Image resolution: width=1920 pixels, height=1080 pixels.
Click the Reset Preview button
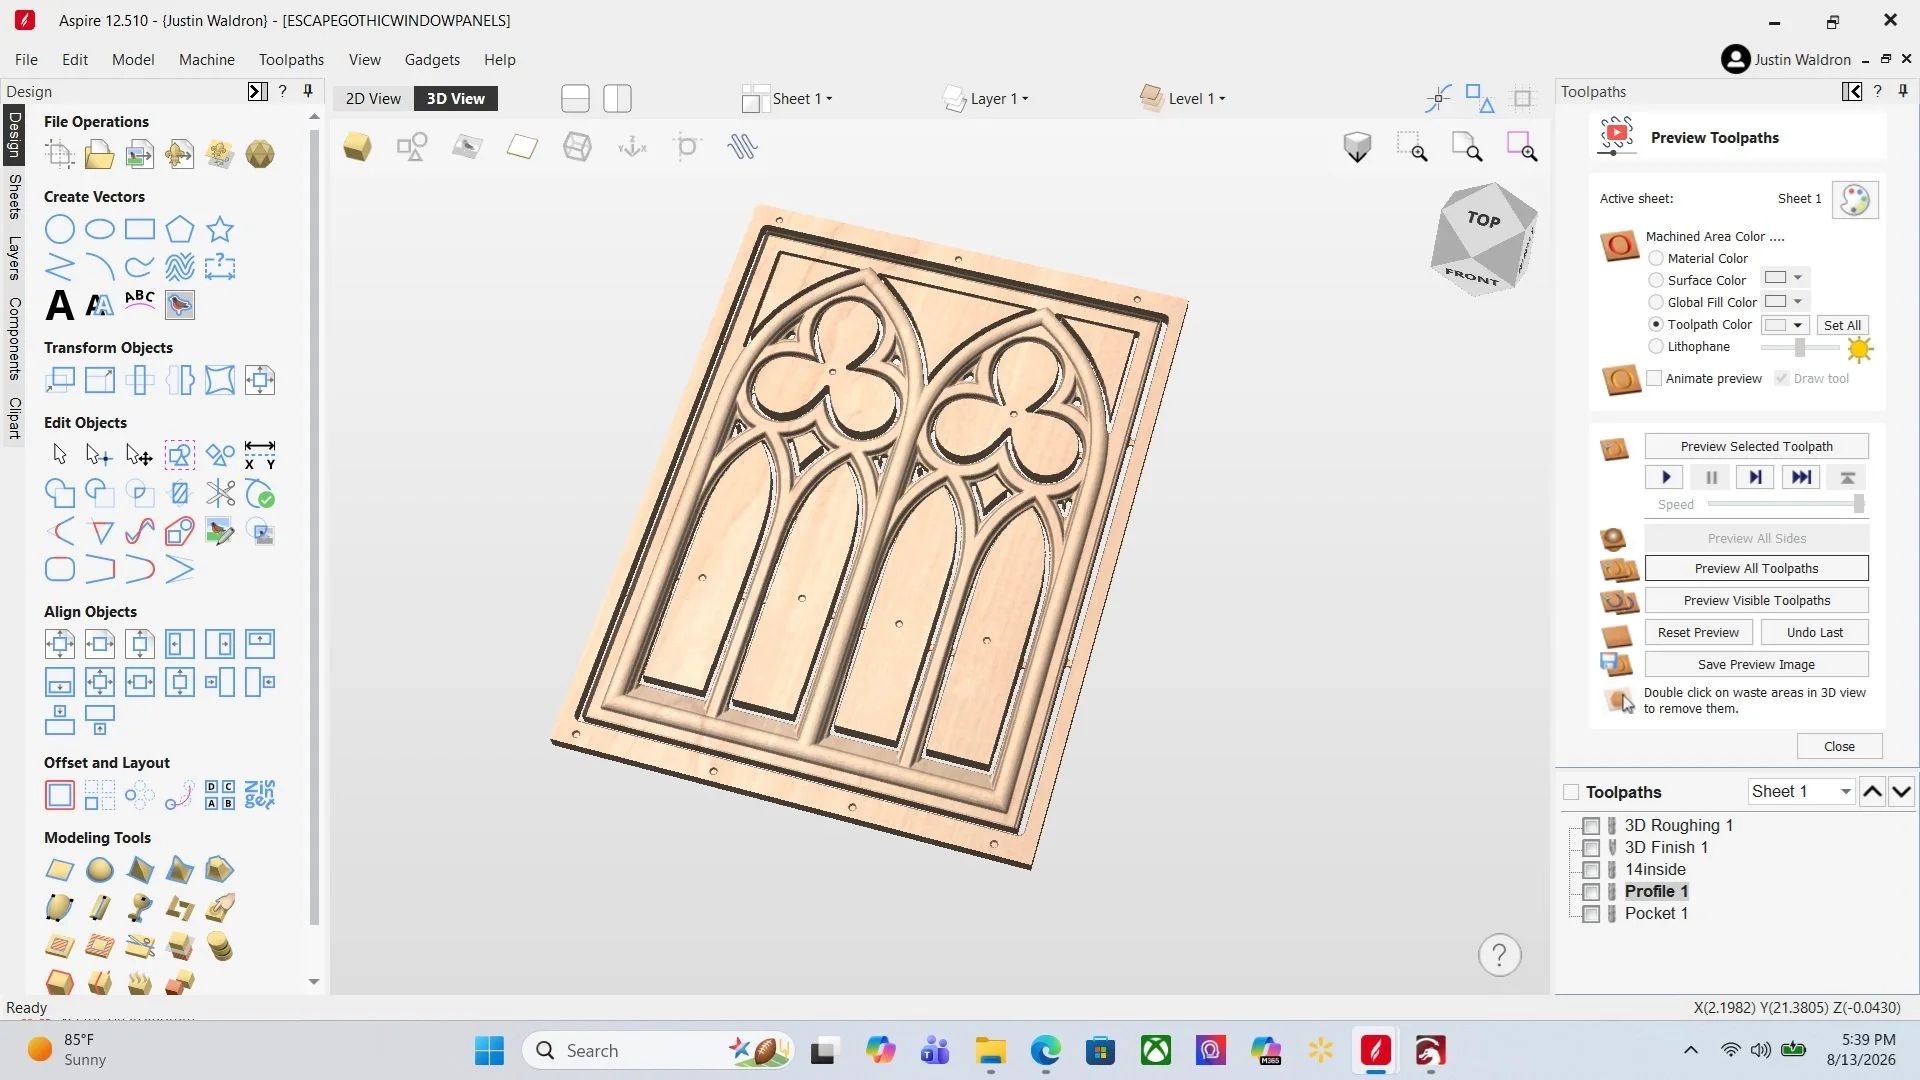pos(1698,632)
